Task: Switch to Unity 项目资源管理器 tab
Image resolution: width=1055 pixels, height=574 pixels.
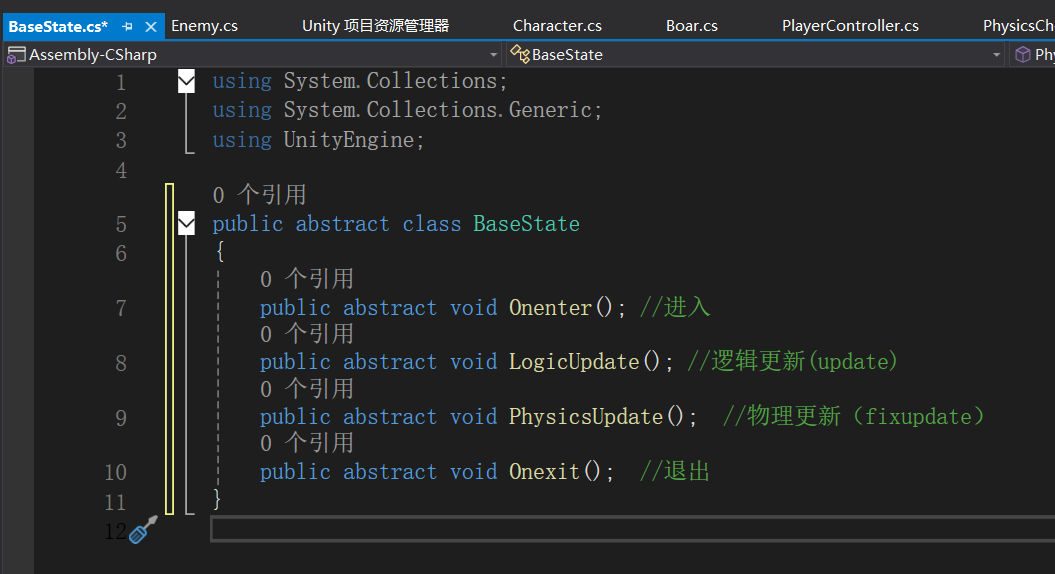Action: pyautogui.click(x=375, y=26)
